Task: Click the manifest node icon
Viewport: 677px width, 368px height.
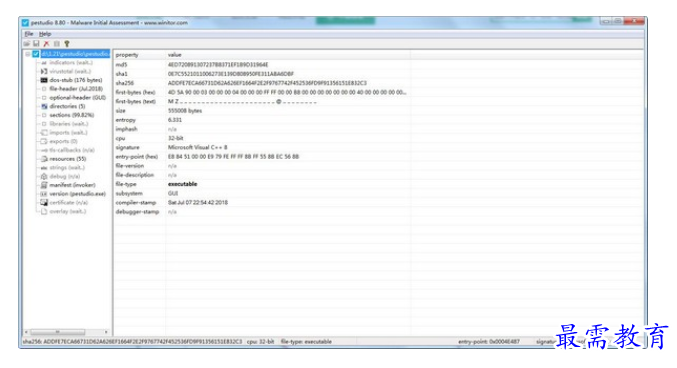Action: pos(44,185)
